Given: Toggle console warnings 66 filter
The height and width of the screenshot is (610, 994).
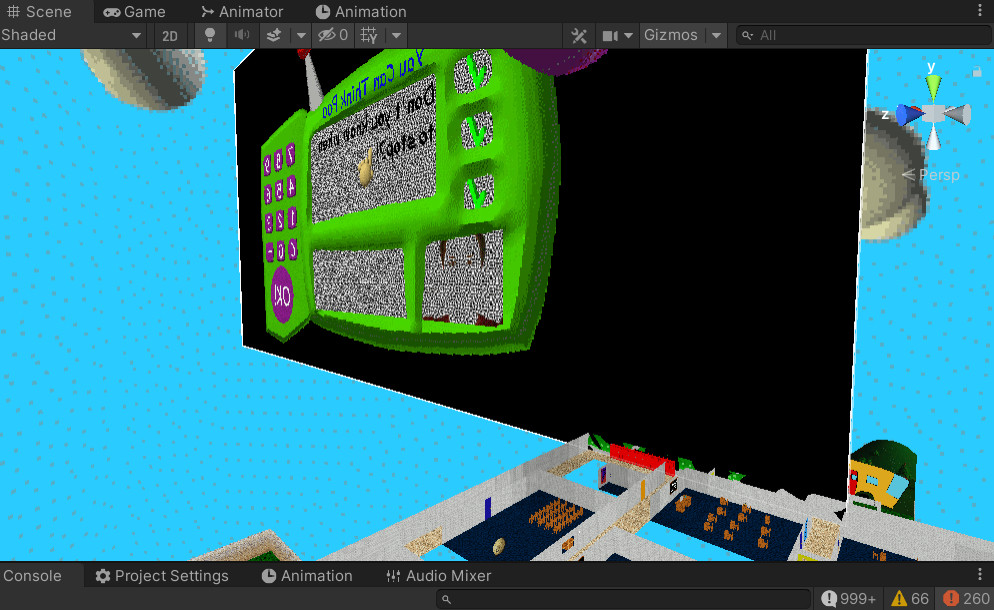Looking at the screenshot, I should [910, 599].
